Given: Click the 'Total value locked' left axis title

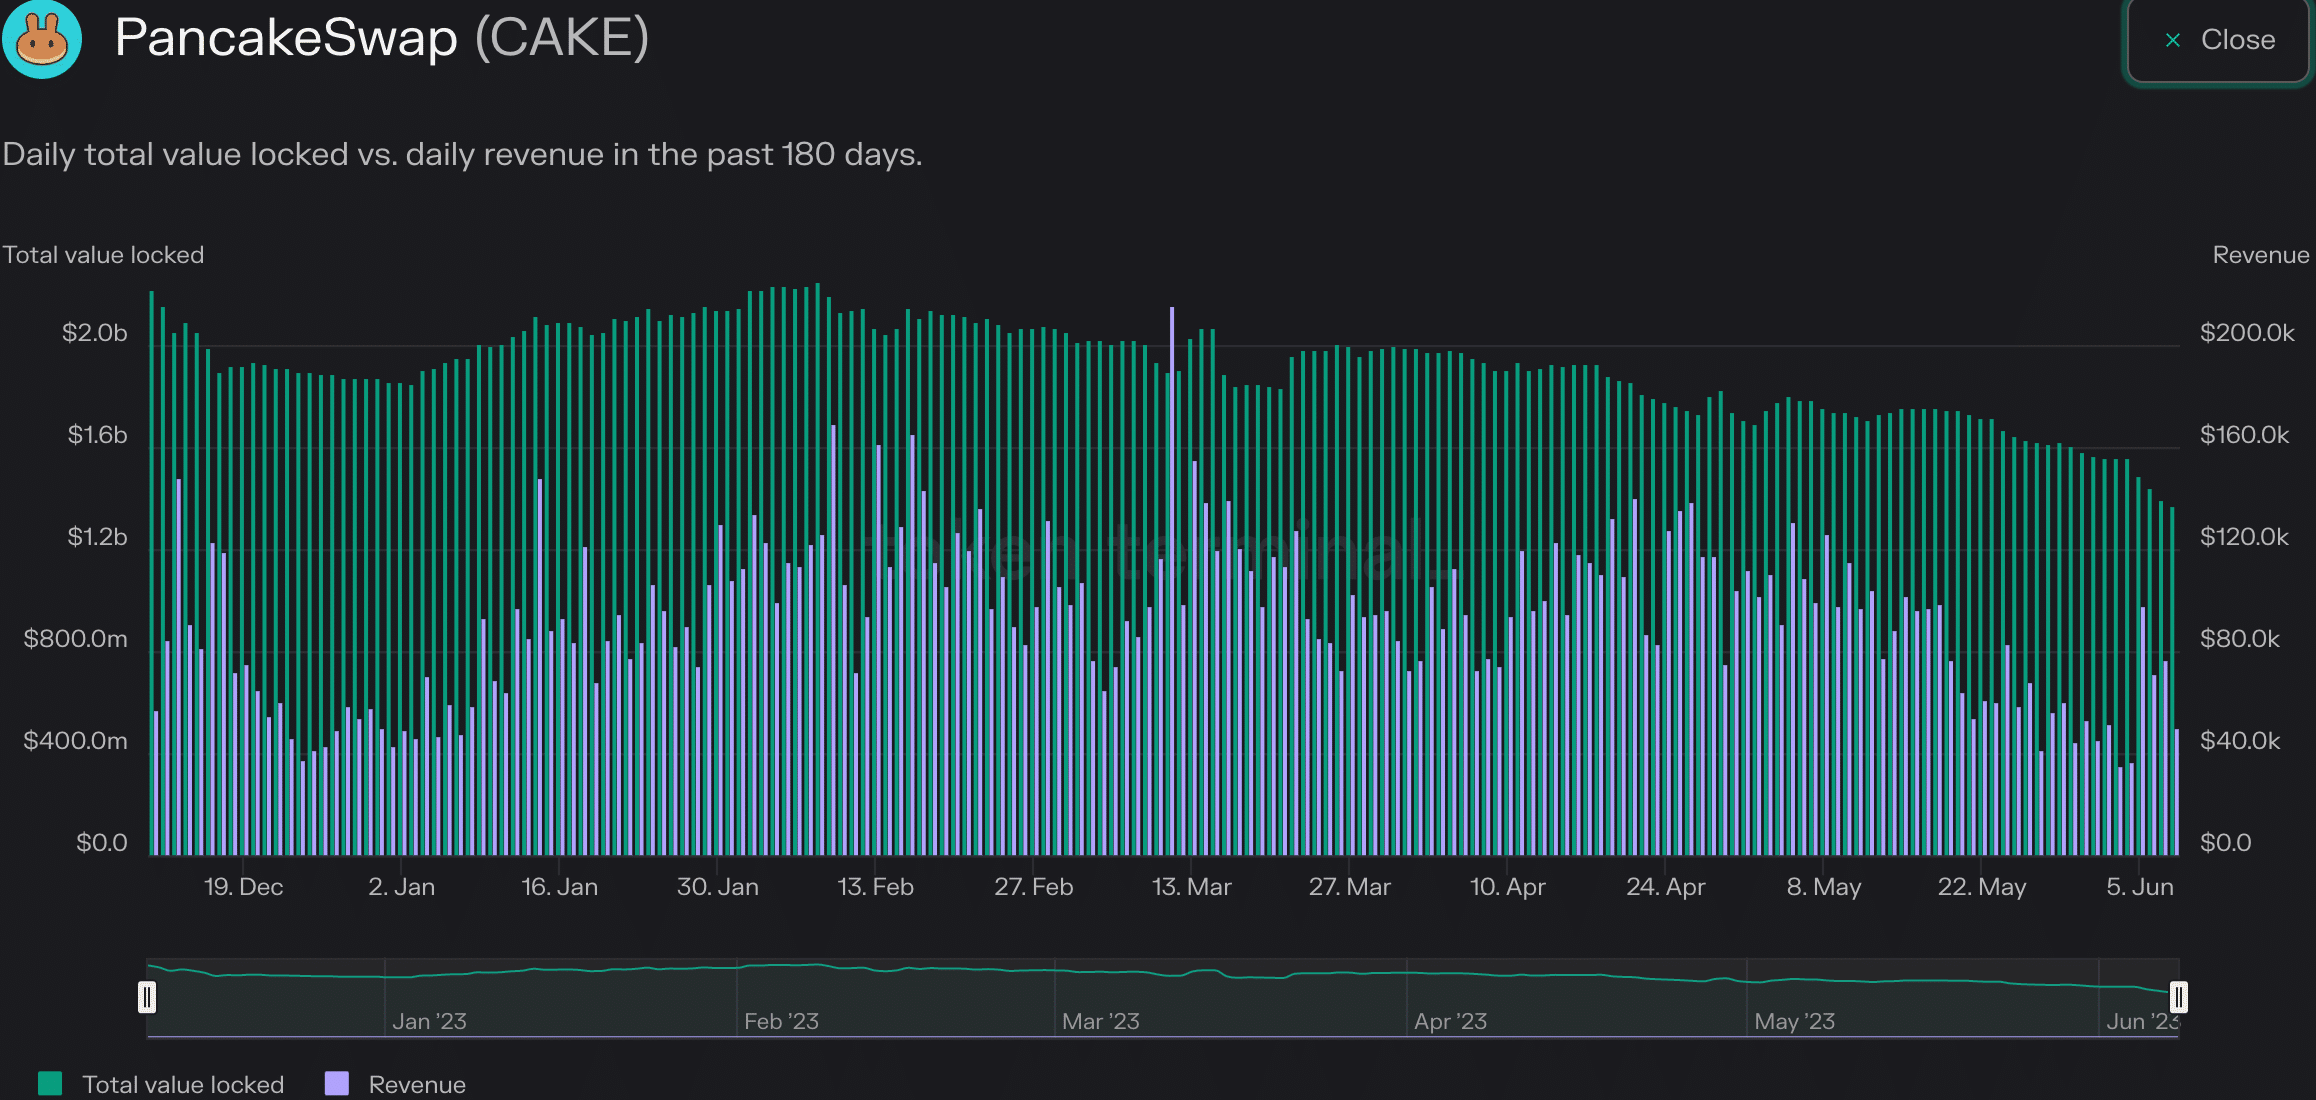Looking at the screenshot, I should coord(103,255).
